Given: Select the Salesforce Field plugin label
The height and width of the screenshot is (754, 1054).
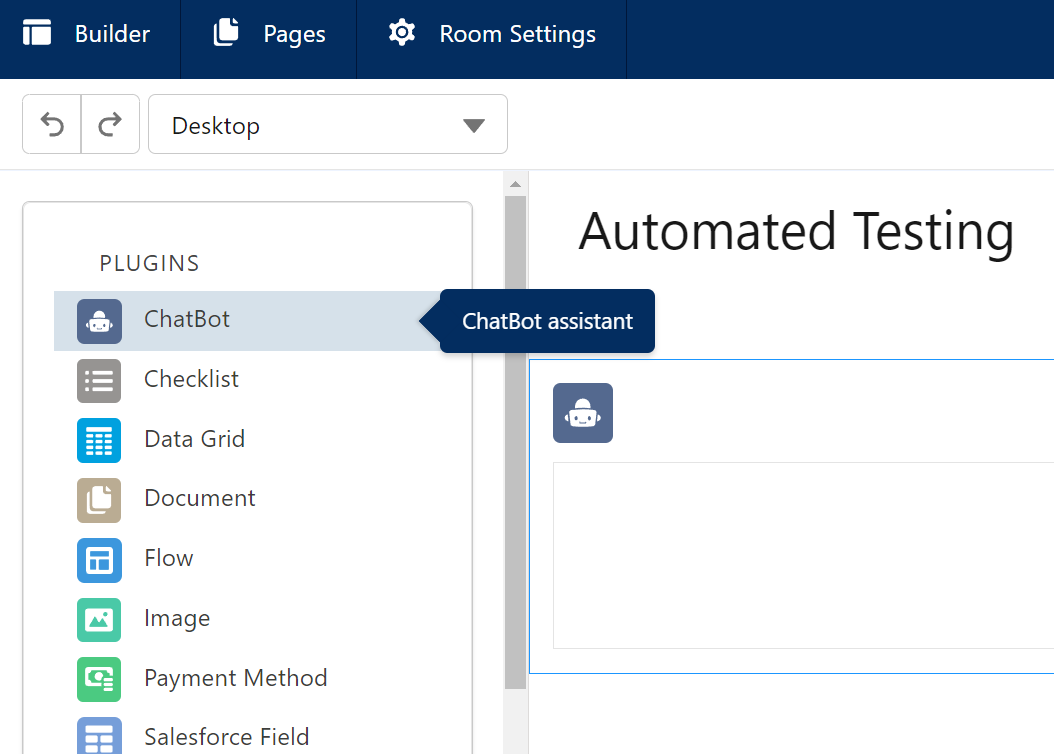Looking at the screenshot, I should pos(227,737).
